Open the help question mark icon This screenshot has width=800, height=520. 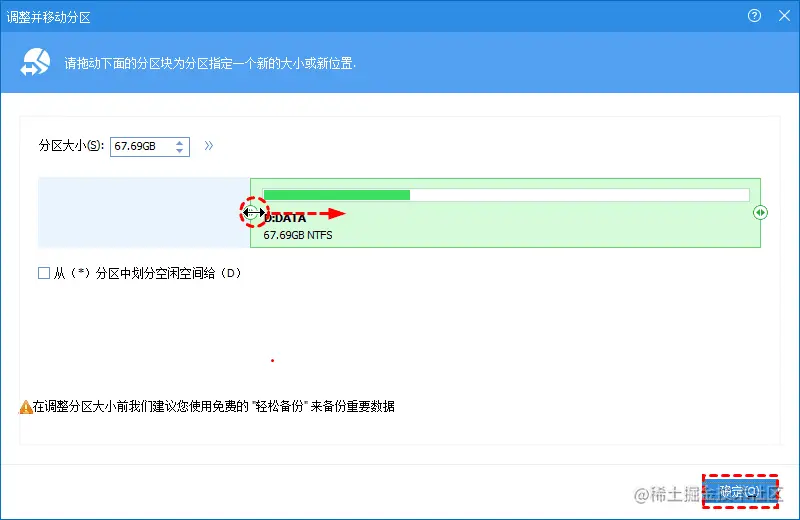click(x=754, y=16)
